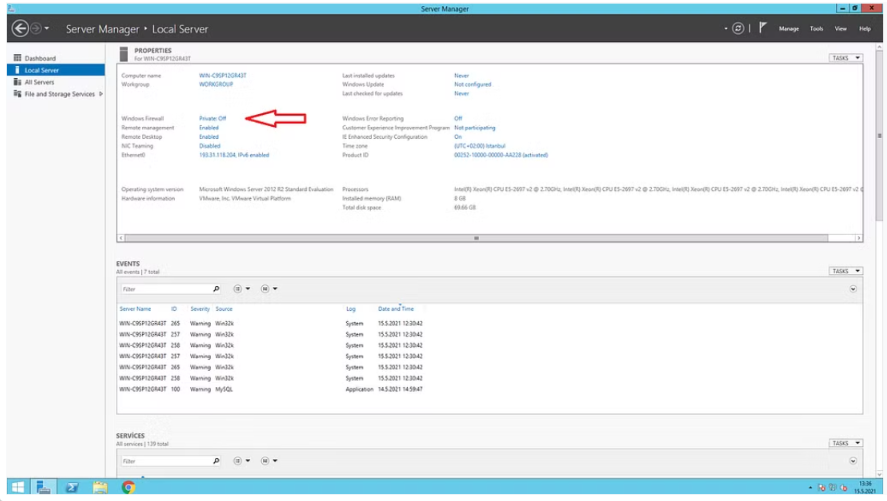
Task: Open the Tools menu
Action: pyautogui.click(x=816, y=28)
